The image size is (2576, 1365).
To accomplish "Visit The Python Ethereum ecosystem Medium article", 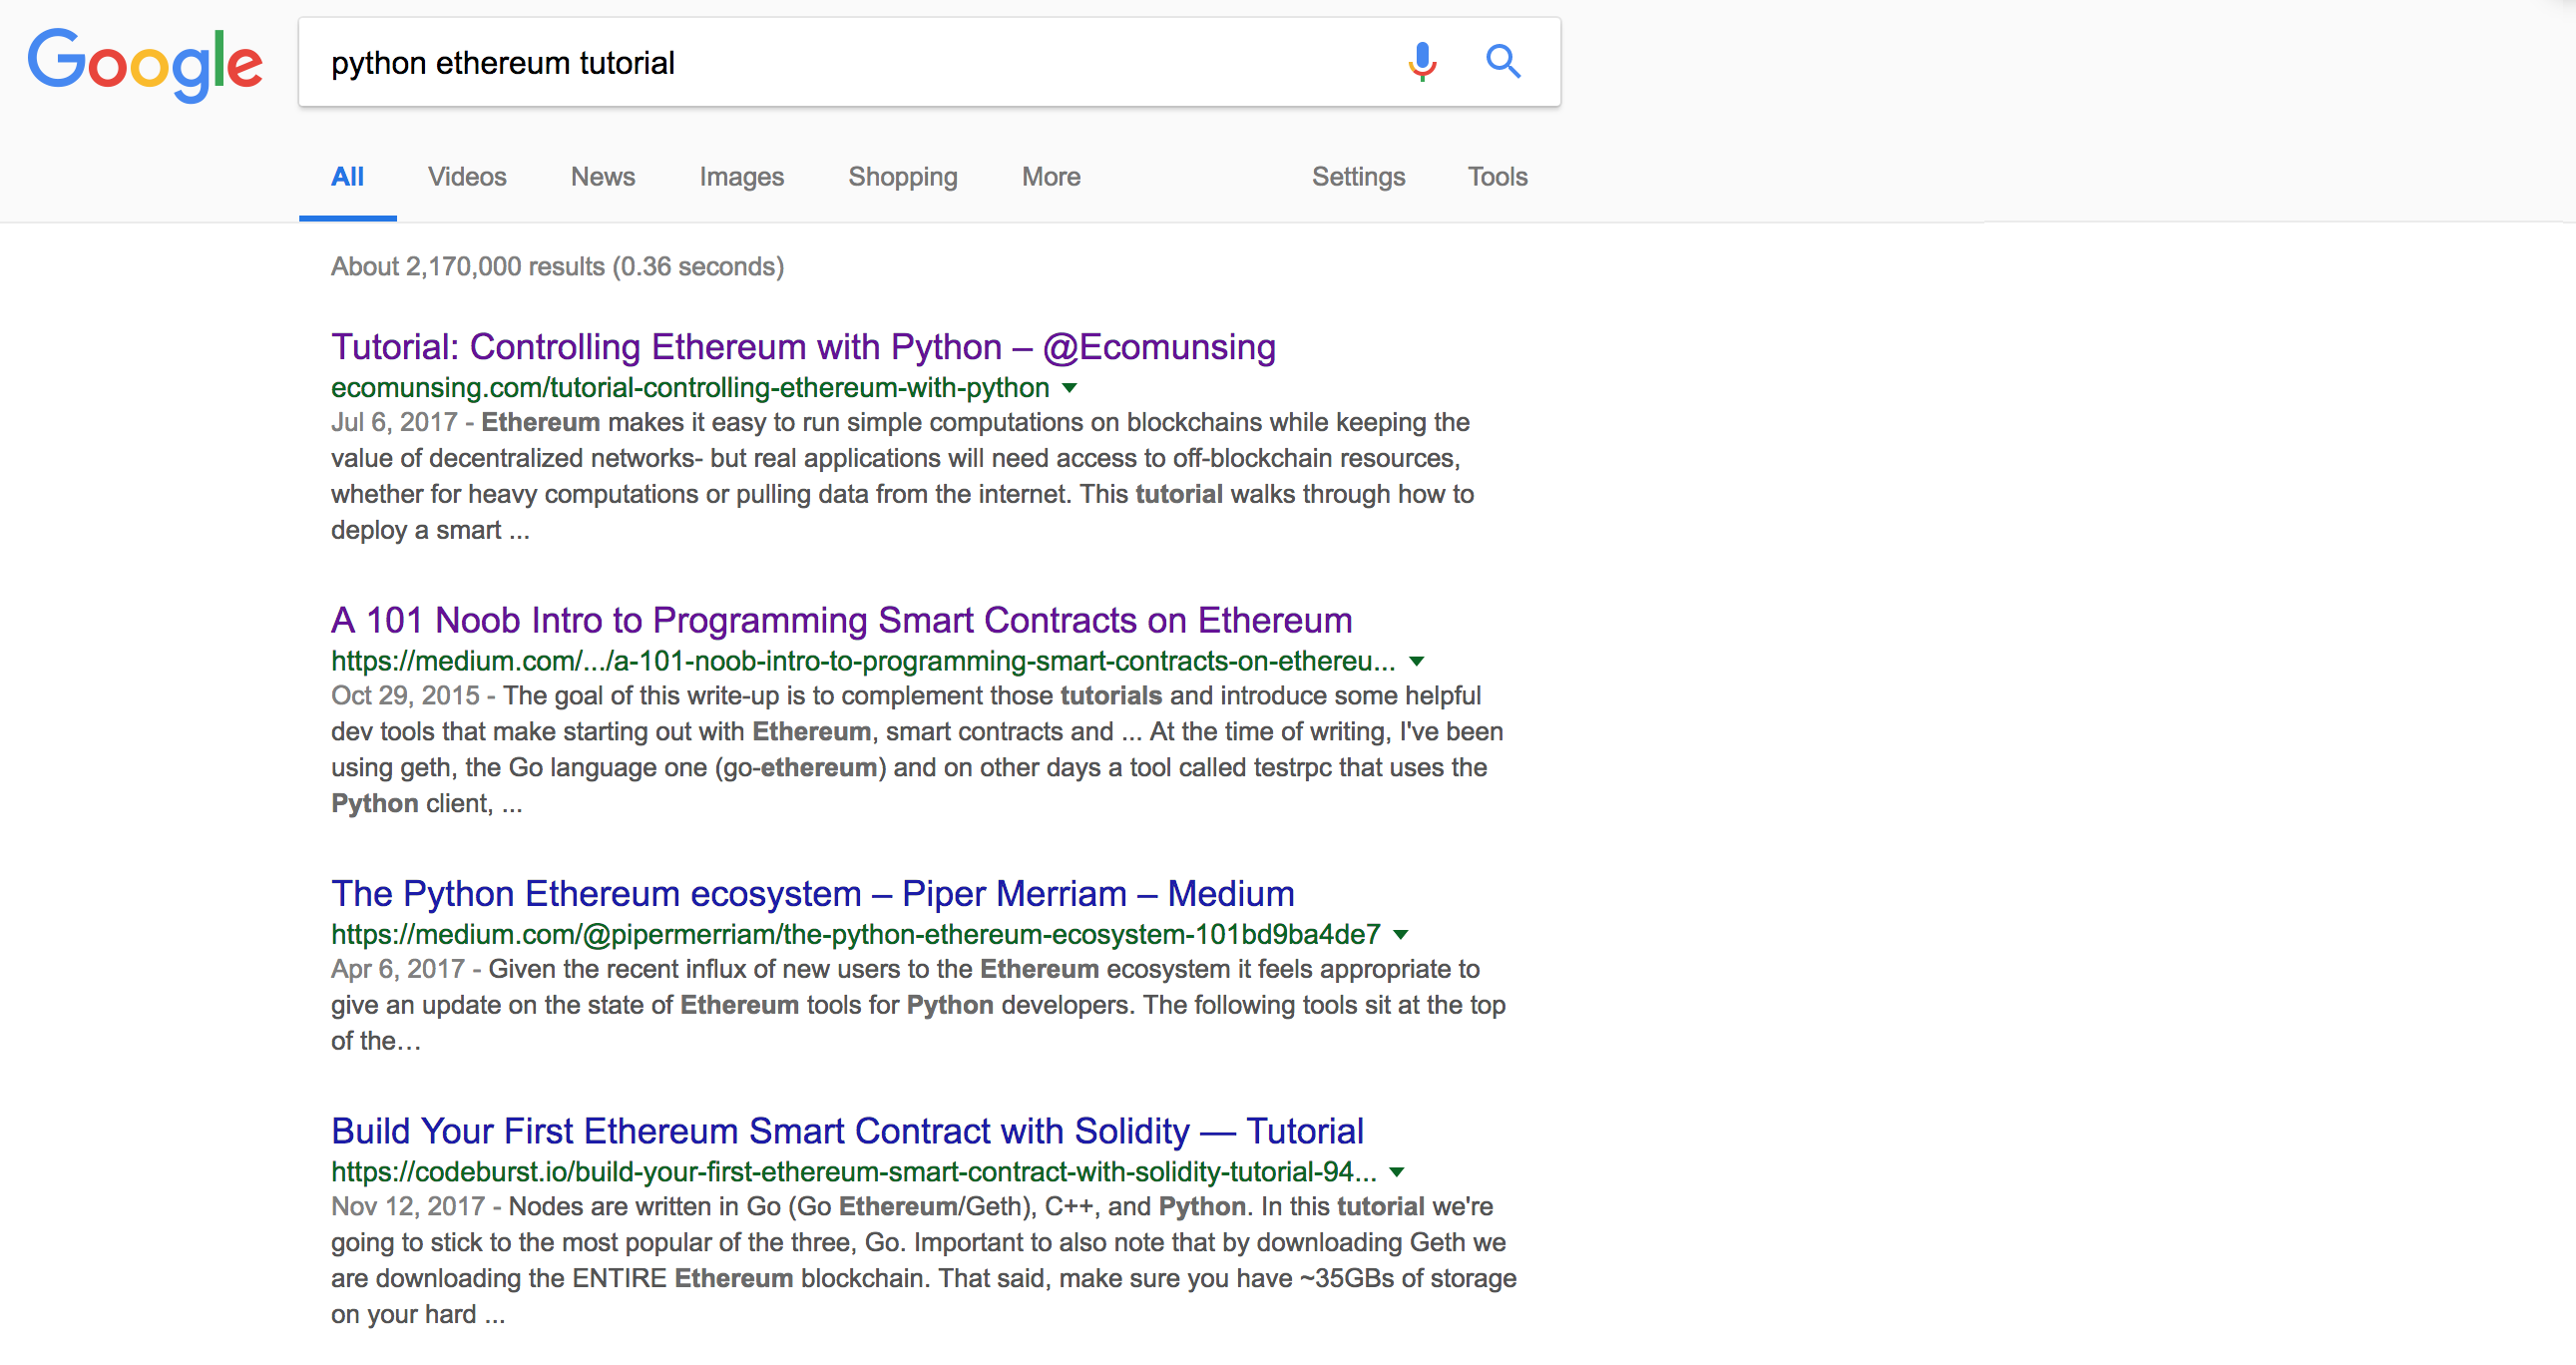I will [811, 893].
